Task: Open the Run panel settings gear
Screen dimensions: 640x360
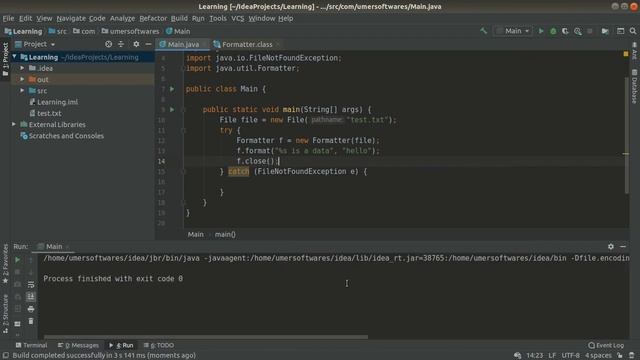Action: (x=611, y=247)
